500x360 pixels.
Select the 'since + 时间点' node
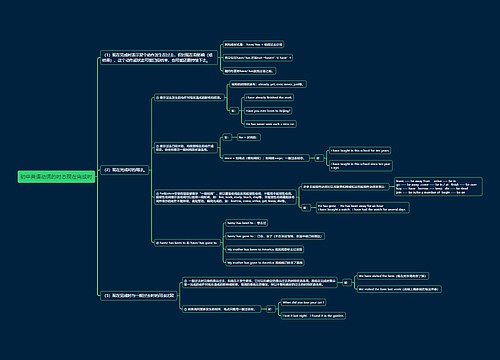(x=264, y=158)
